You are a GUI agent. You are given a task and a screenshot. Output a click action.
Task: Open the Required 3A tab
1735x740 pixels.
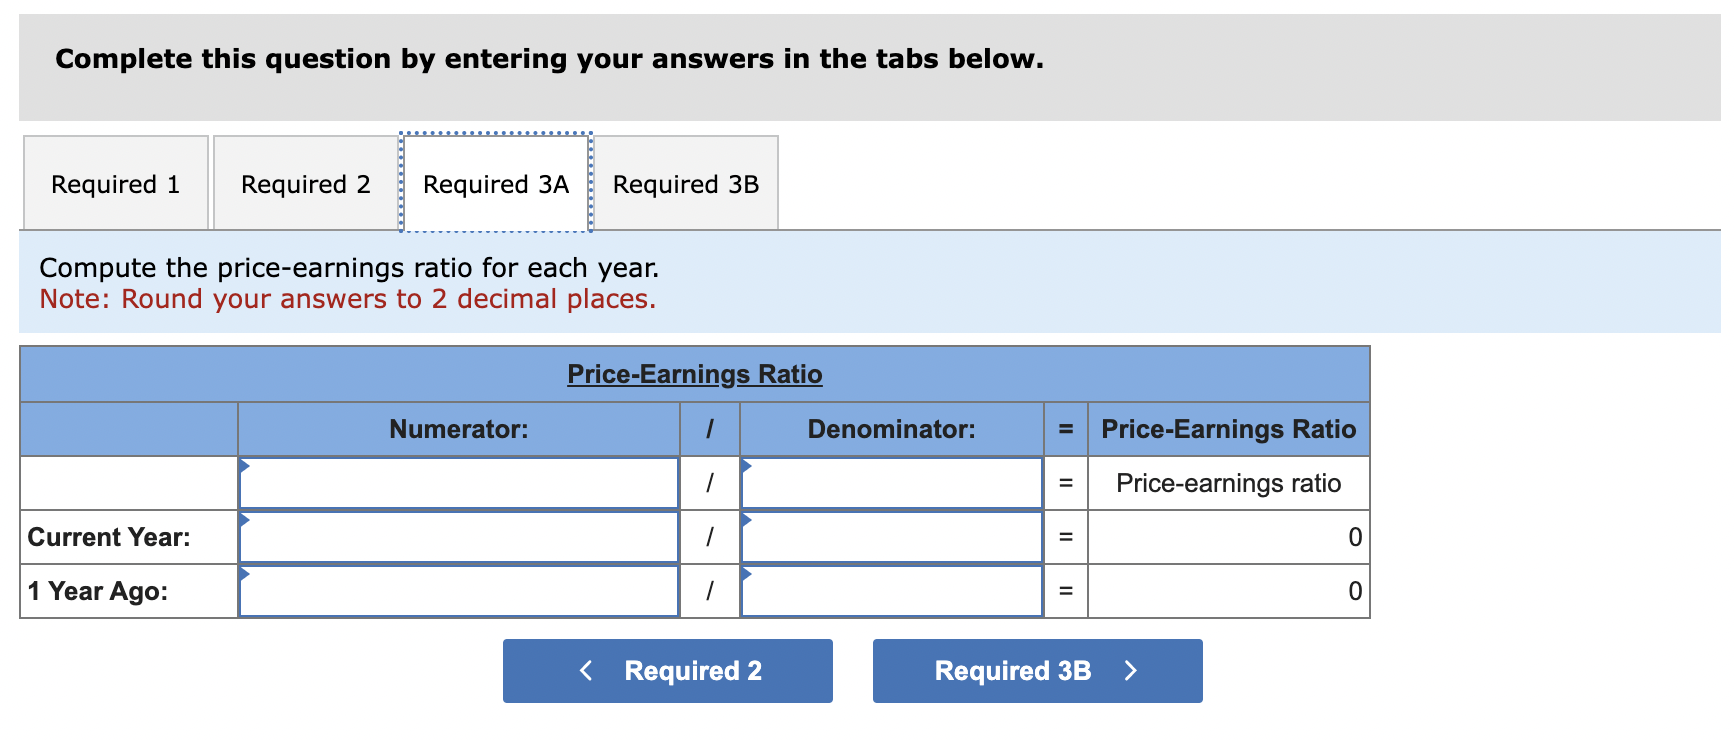point(495,184)
